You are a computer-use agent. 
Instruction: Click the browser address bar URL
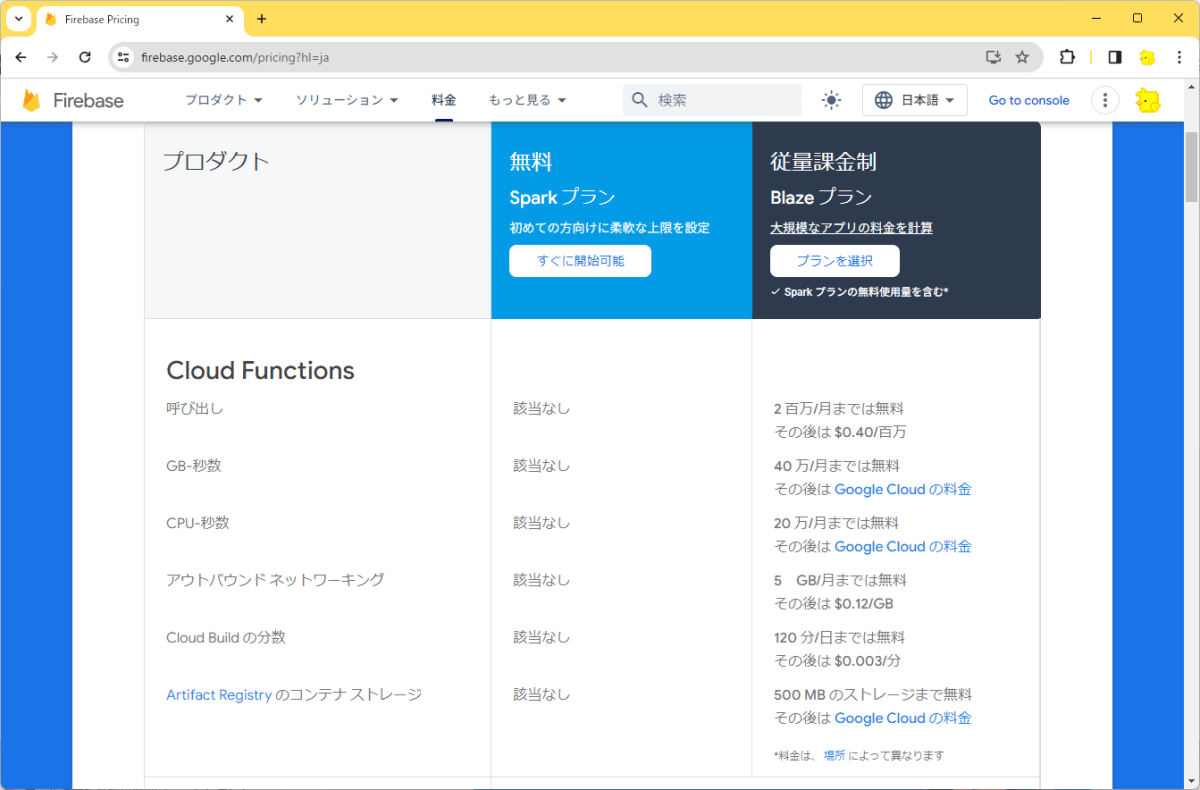click(235, 57)
